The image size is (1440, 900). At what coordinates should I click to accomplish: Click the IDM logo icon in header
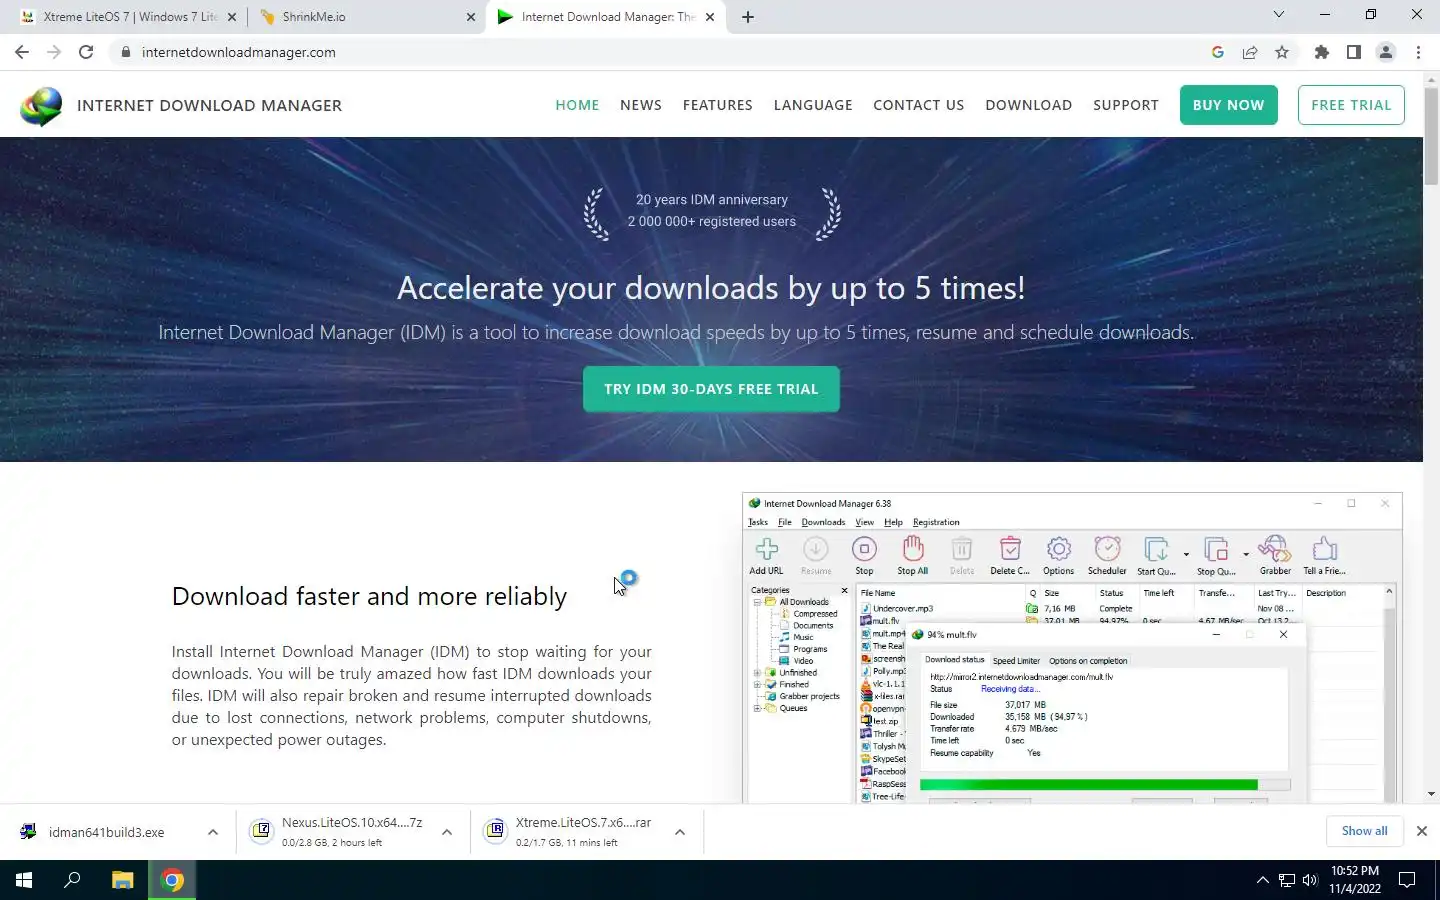click(x=41, y=105)
